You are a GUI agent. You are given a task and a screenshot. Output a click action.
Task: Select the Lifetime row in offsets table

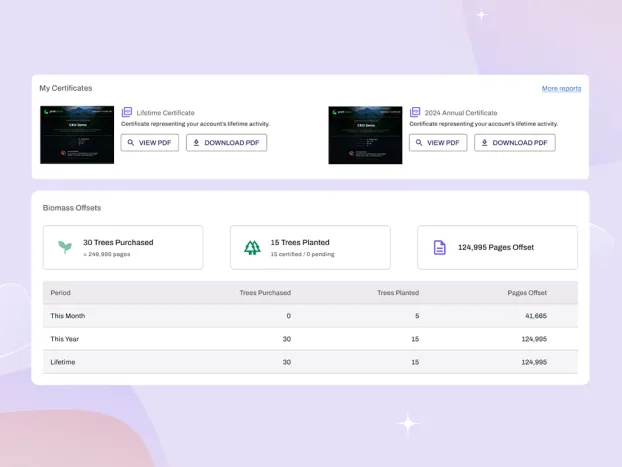pos(310,362)
